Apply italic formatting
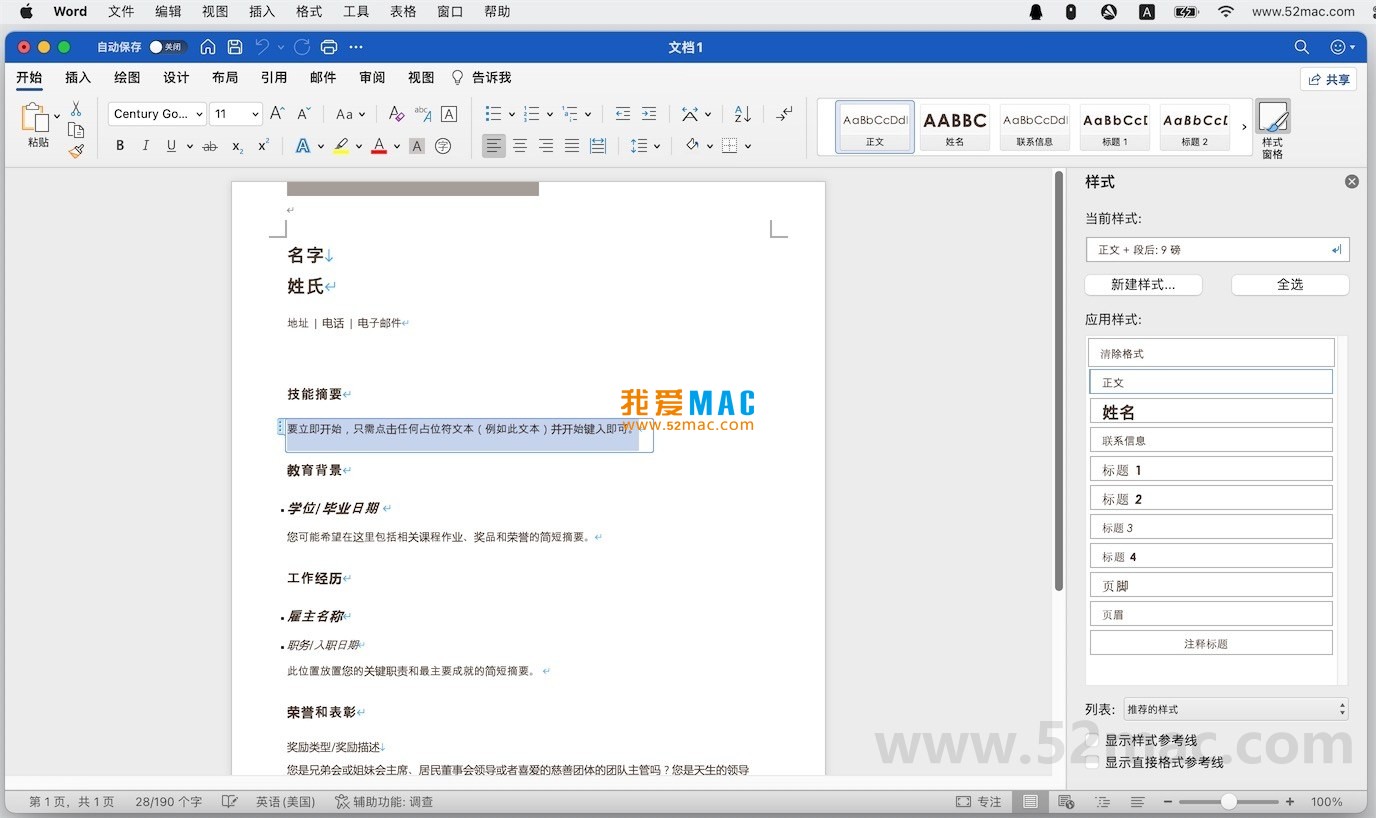The width and height of the screenshot is (1376, 818). 146,146
